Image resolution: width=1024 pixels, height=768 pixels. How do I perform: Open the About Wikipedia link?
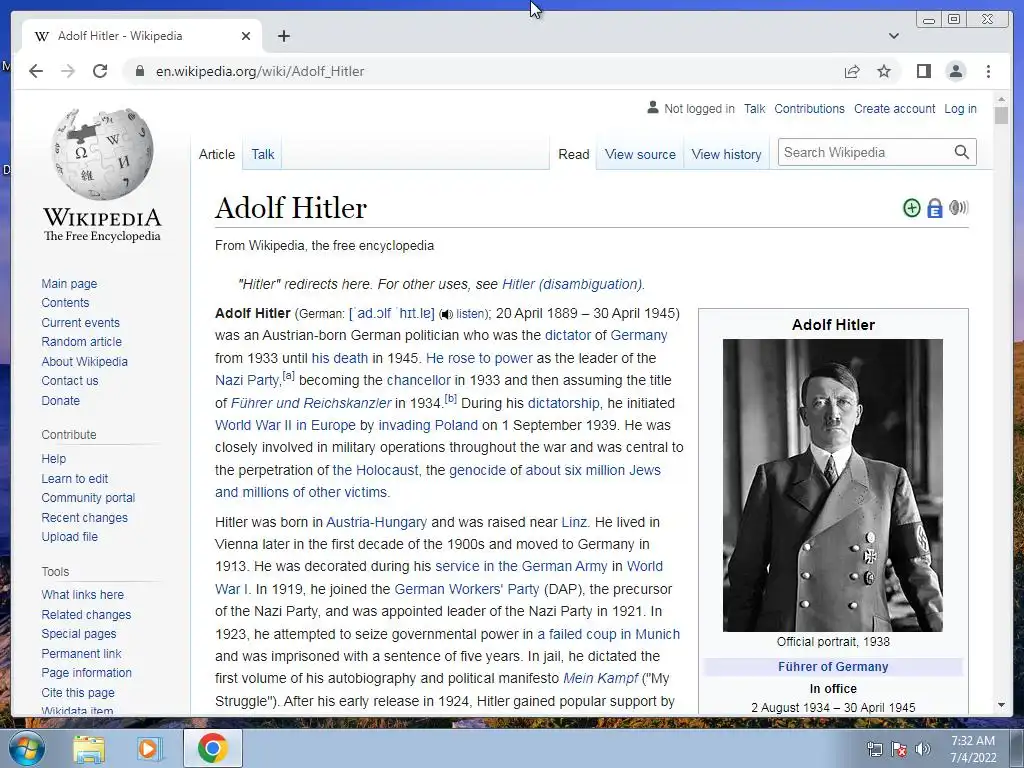tap(84, 361)
